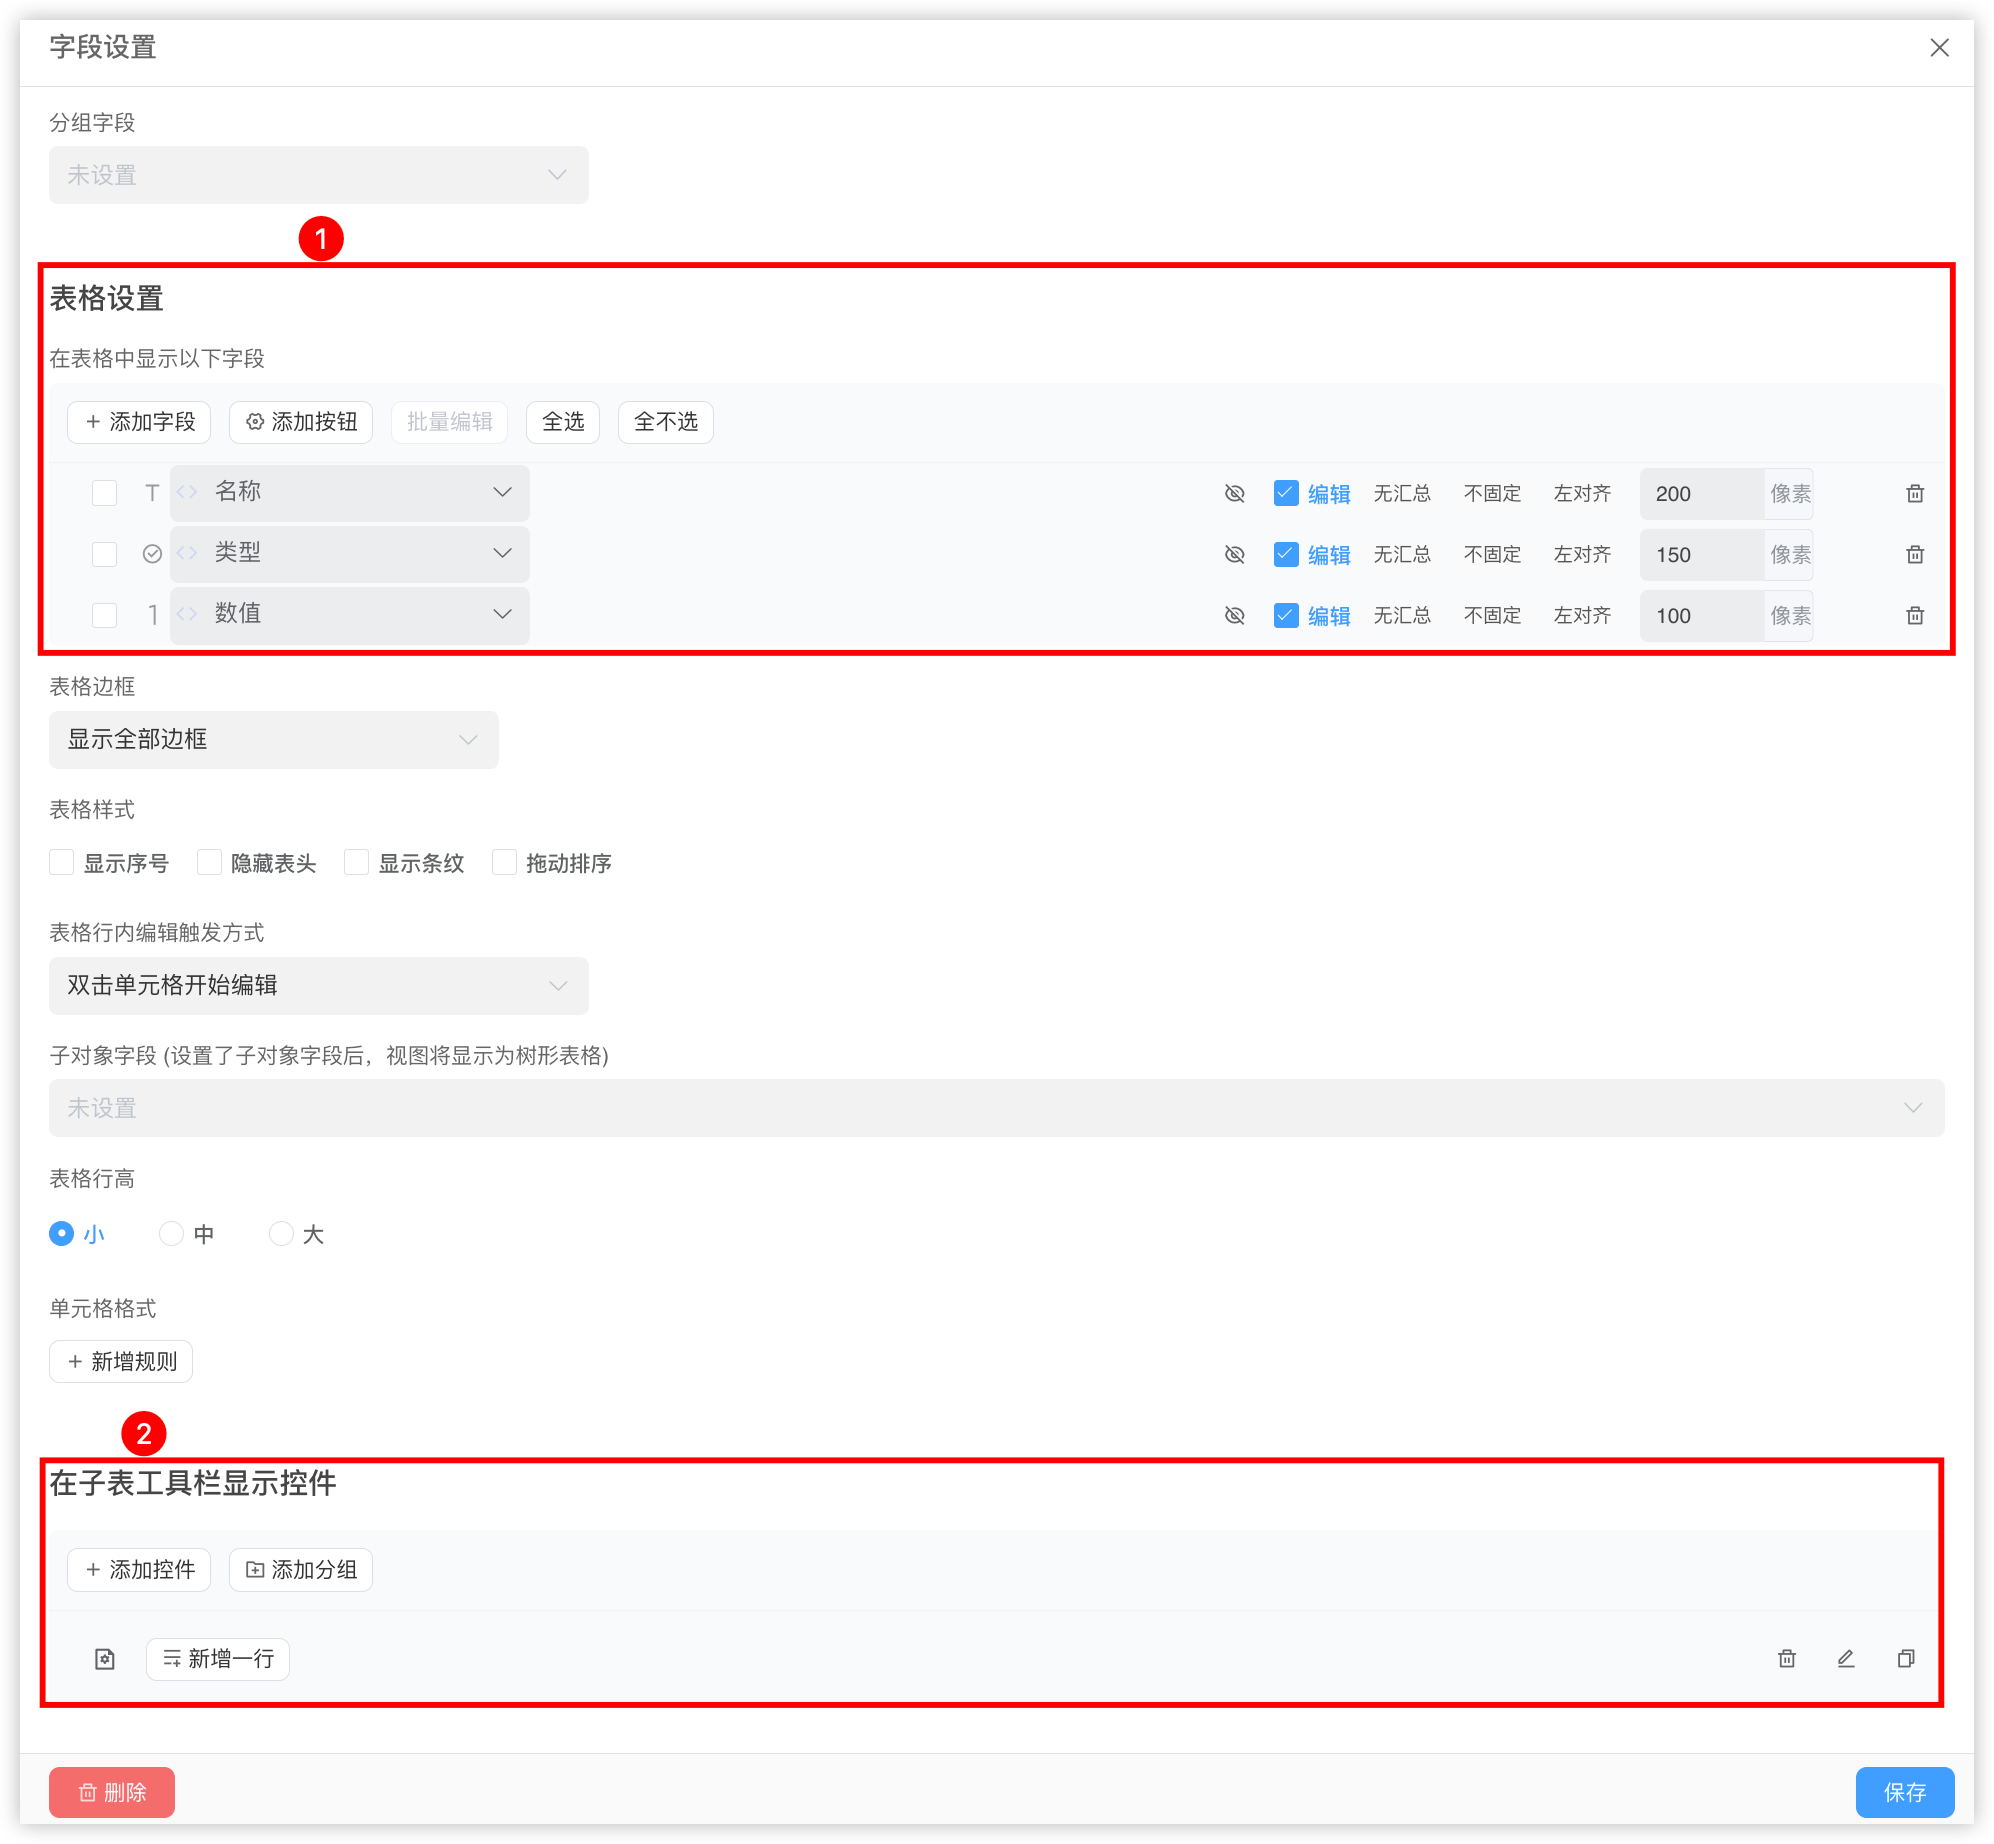The image size is (1994, 1844).
Task: Click the trash icon in the 新增一行 row
Action: point(1786,1659)
